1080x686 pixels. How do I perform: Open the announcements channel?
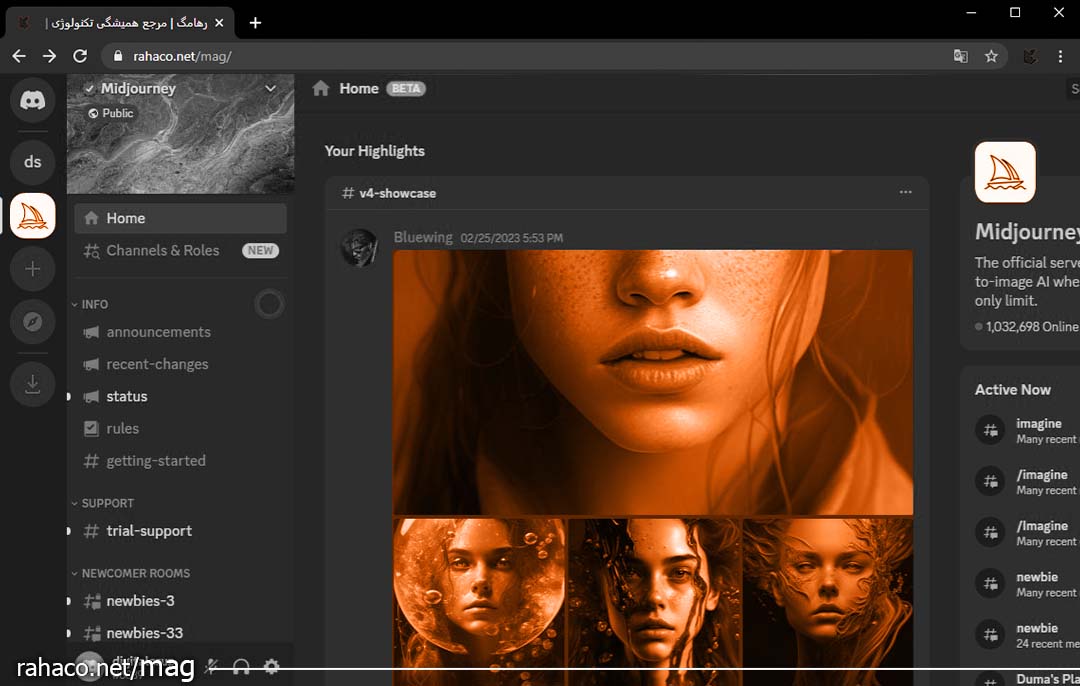(x=158, y=332)
